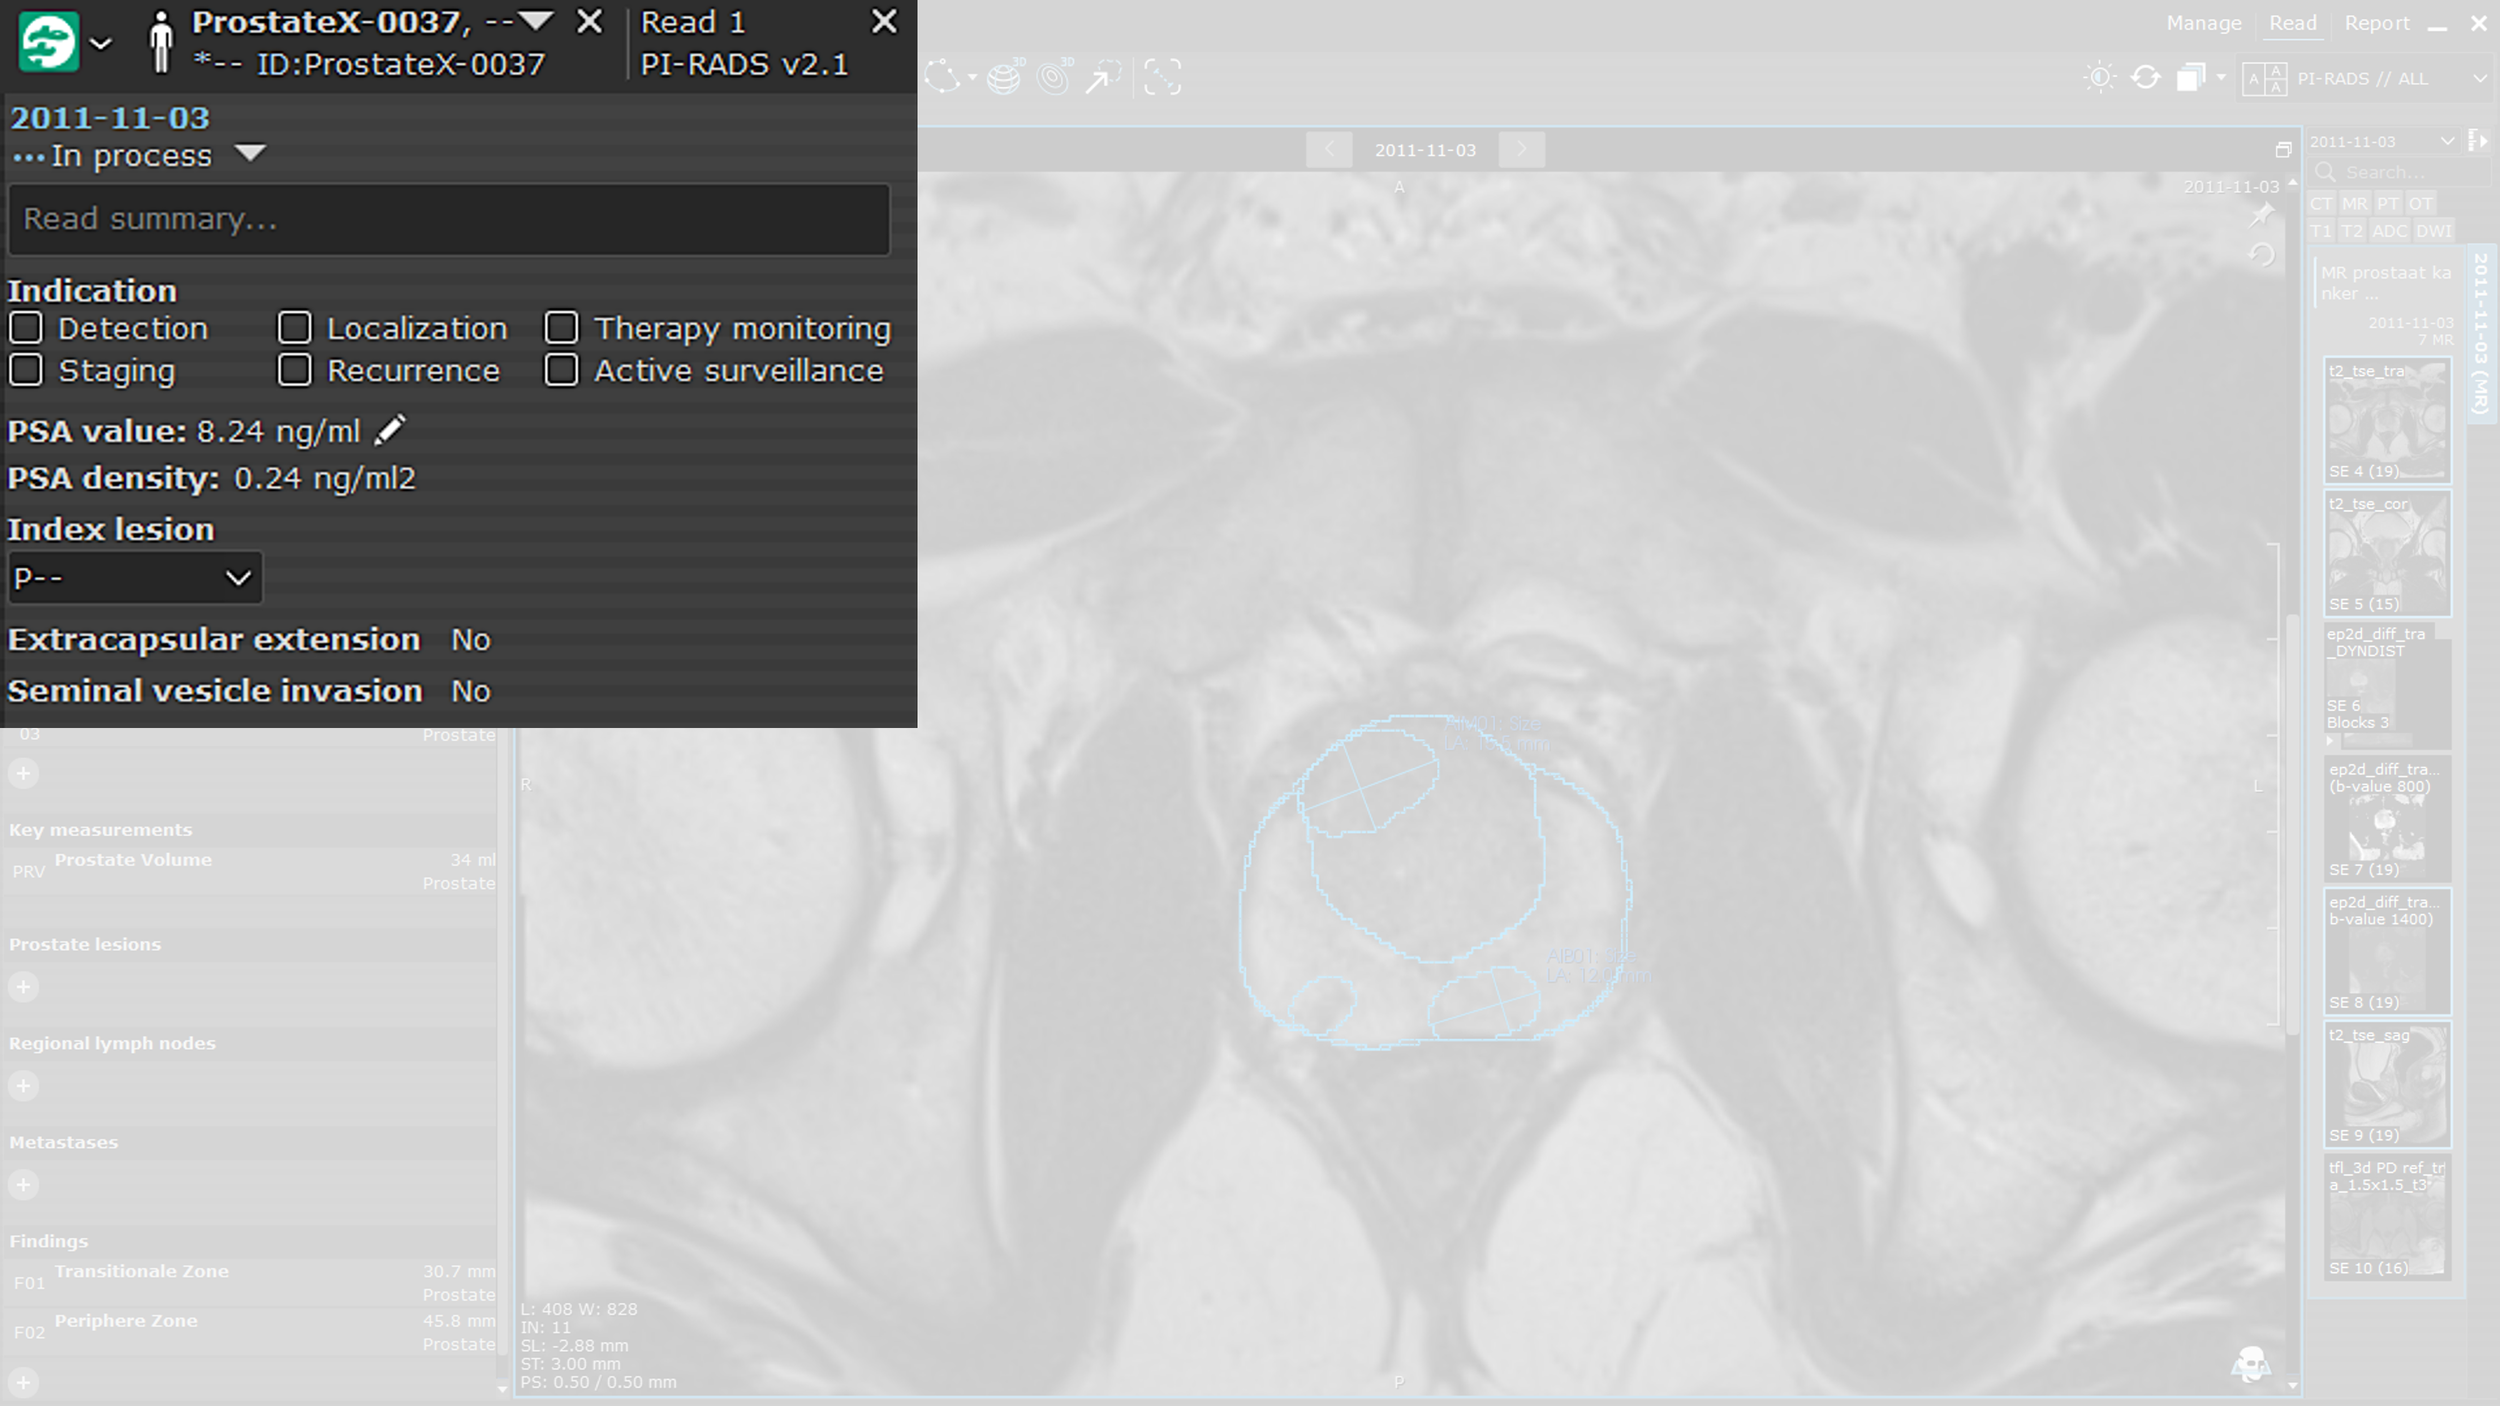This screenshot has height=1406, width=2500.
Task: Check the Localization indication checkbox
Action: [294, 328]
